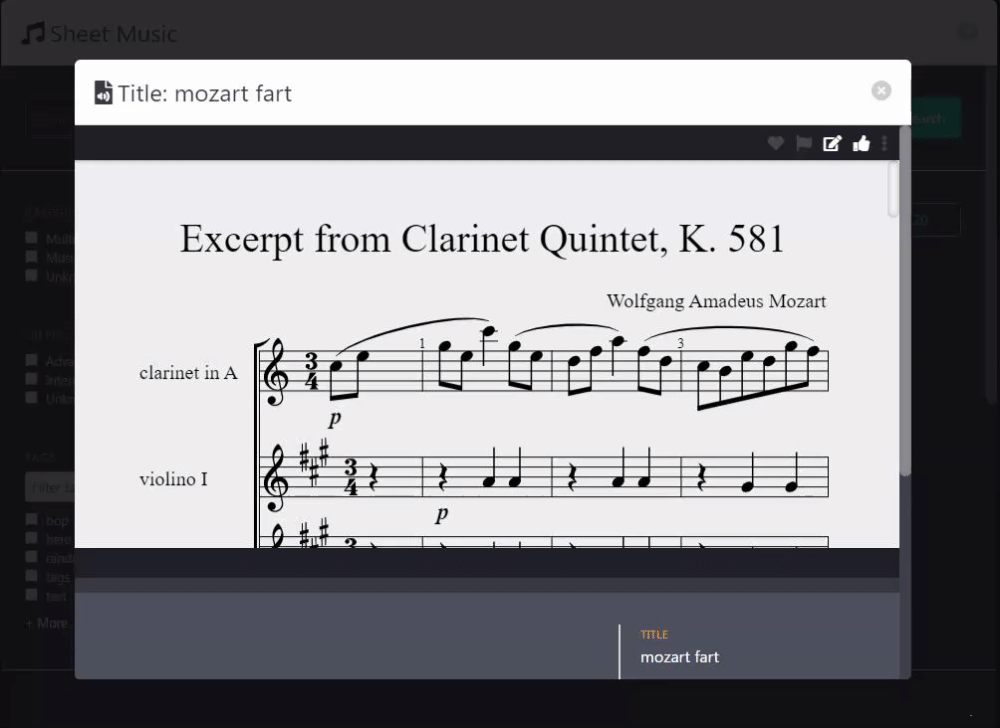Click the Wolfgang Amadeus Mozart composer text
Image resolution: width=1000 pixels, height=728 pixels.
[716, 301]
